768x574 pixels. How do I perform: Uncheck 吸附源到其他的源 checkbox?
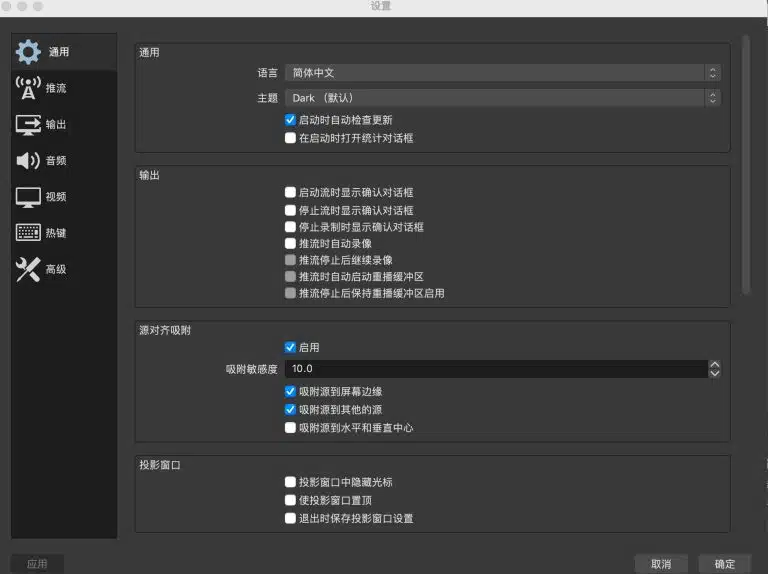(290, 409)
